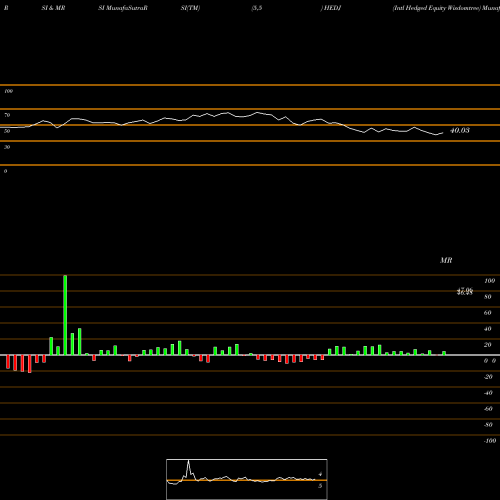Click the 'SI(TM)' header text

coord(190,8)
